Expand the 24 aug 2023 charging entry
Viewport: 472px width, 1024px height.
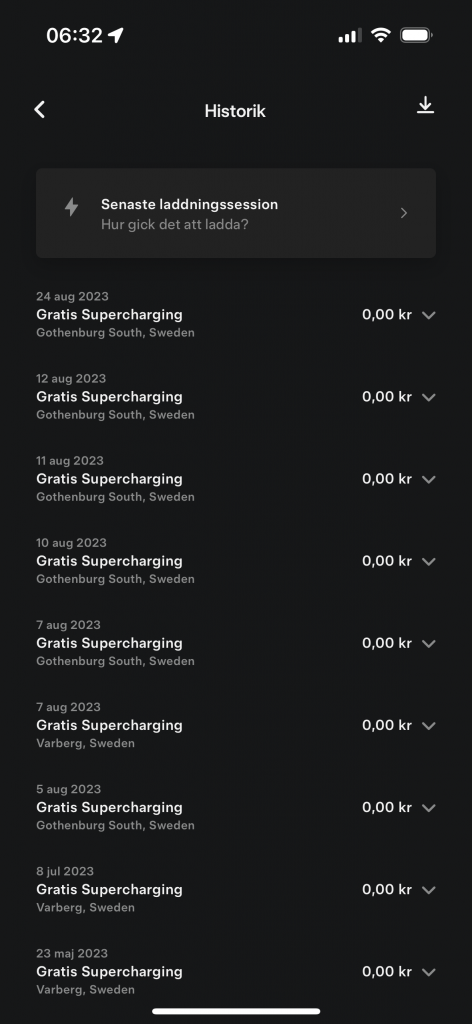429,315
